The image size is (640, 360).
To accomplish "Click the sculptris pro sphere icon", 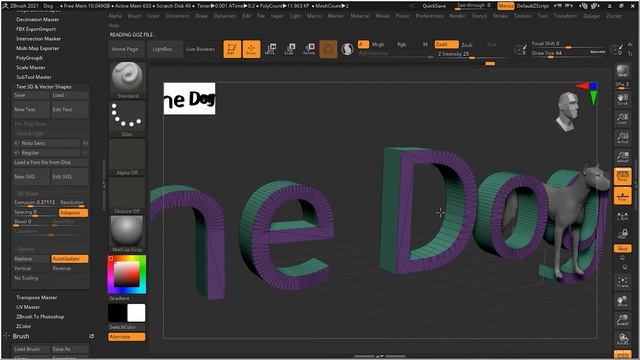I will tap(347, 49).
